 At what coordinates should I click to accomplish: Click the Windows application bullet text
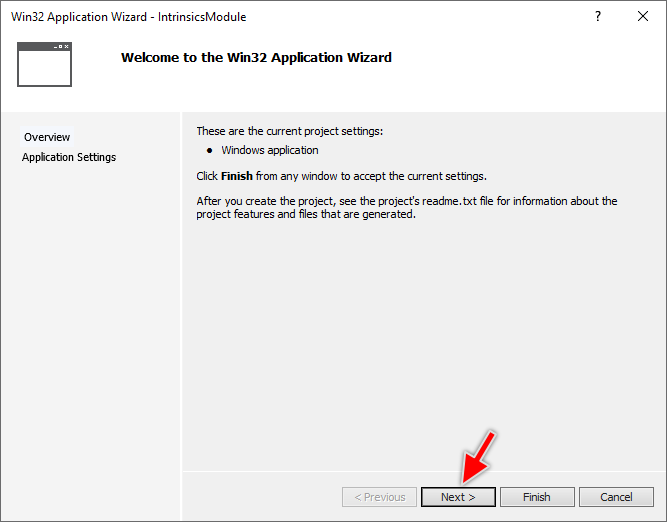click(x=270, y=151)
